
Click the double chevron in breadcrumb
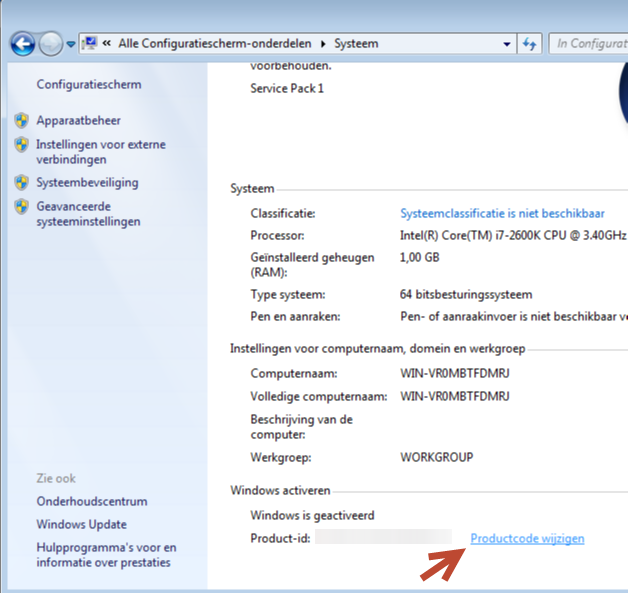(x=107, y=43)
